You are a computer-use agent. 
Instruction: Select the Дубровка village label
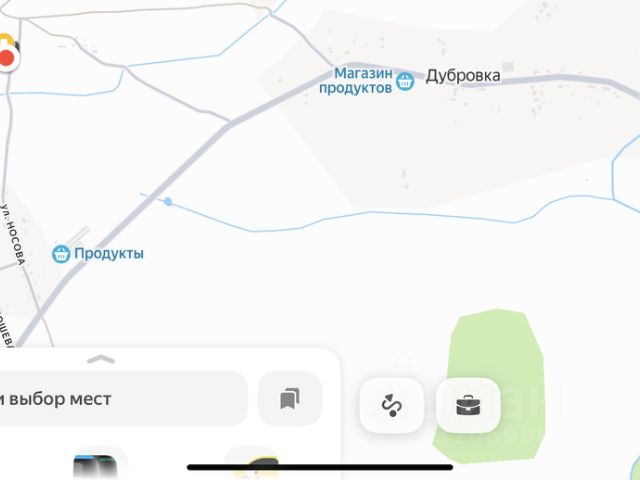click(463, 76)
